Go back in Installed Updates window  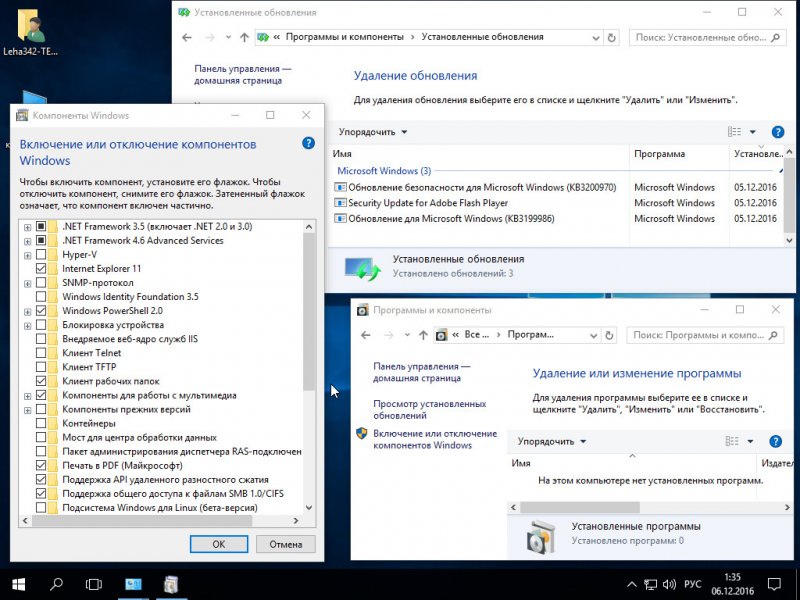pyautogui.click(x=187, y=37)
